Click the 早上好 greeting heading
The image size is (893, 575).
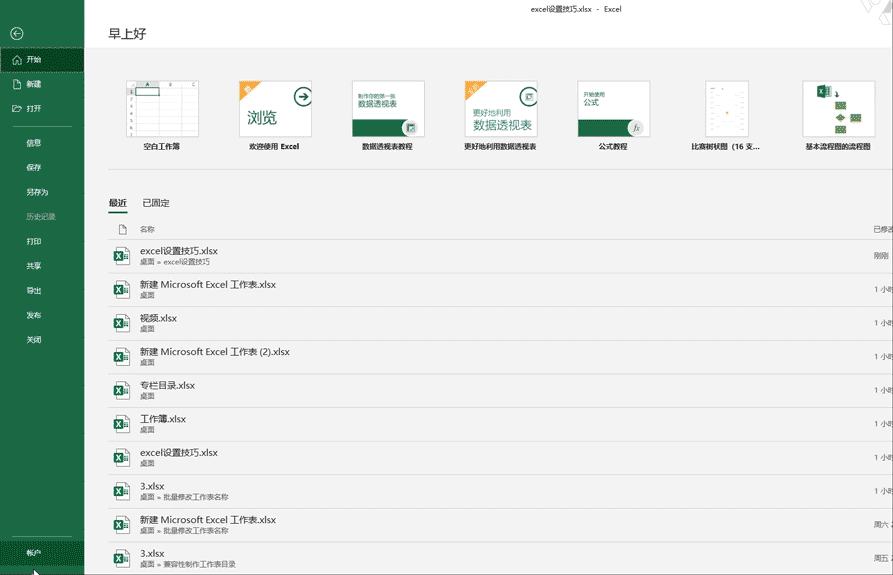click(127, 34)
